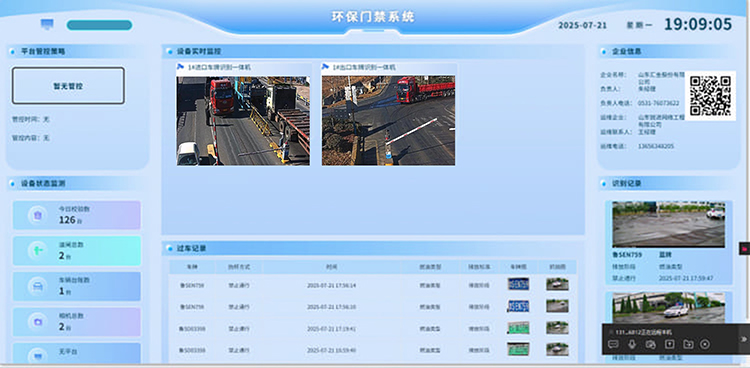This screenshot has height=368, width=750.
Task: Click the monitor icon in top-left header
Action: (x=47, y=24)
